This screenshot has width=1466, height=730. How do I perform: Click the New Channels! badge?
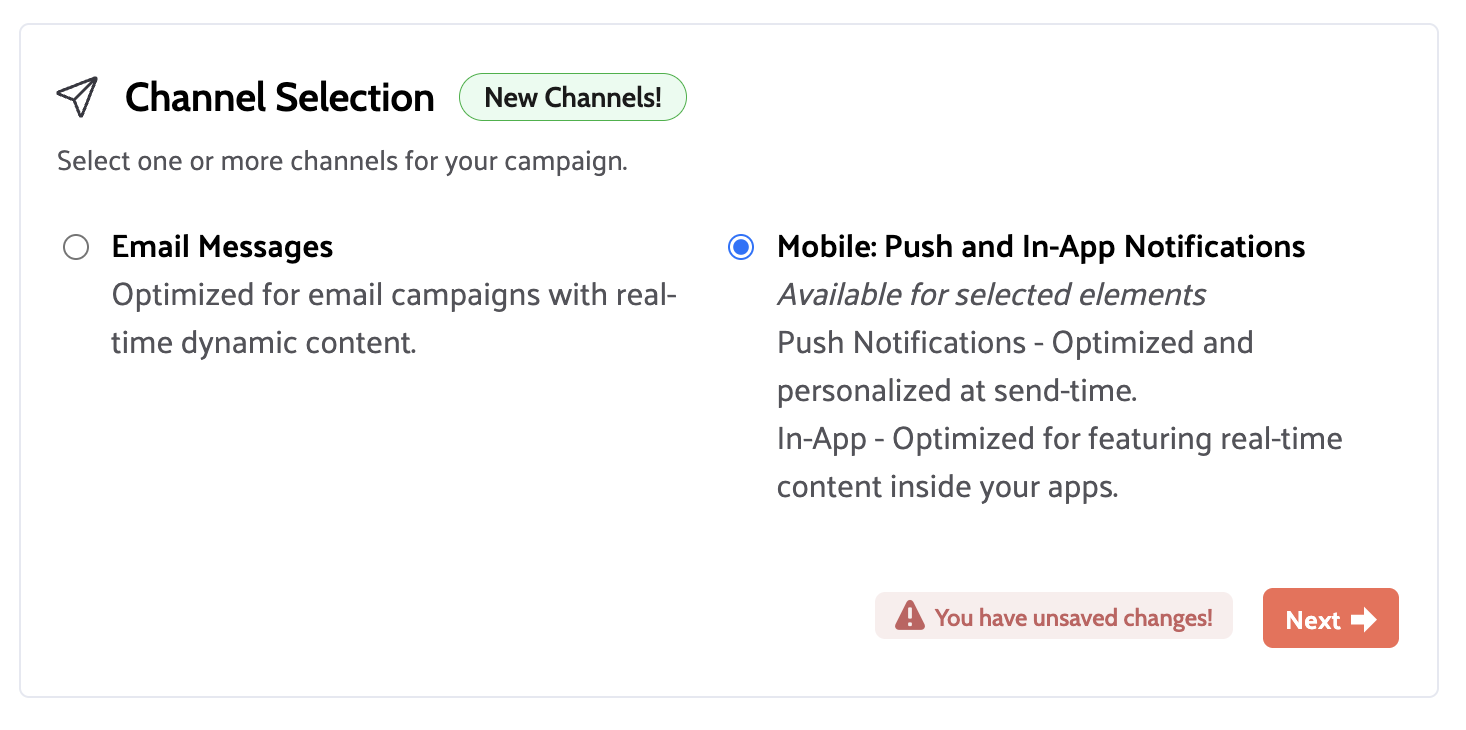point(572,97)
